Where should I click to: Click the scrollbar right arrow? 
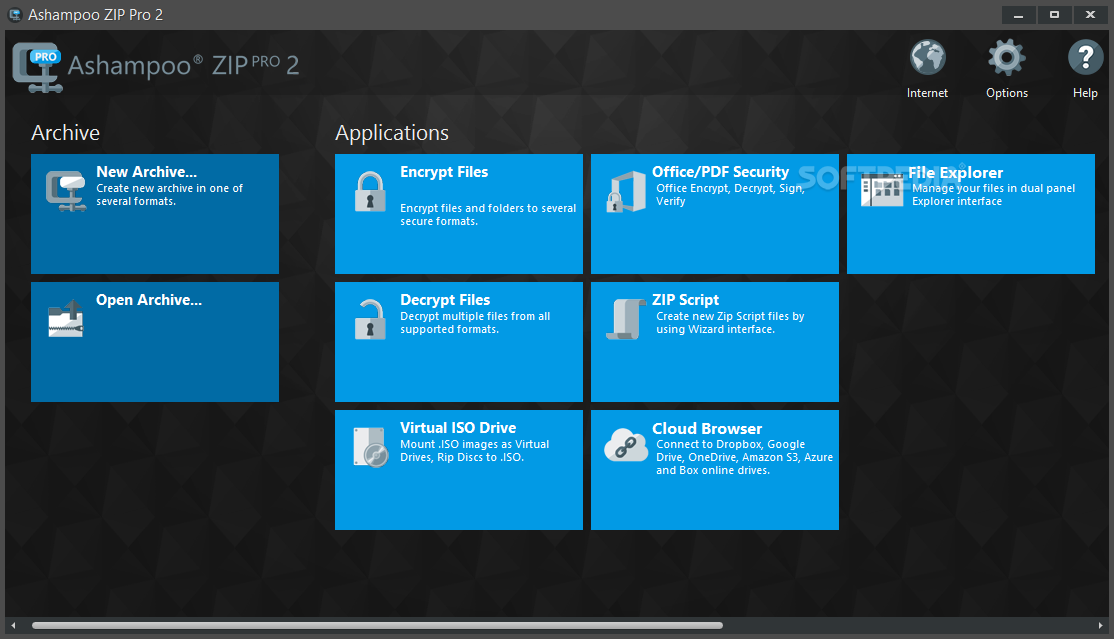[x=1101, y=625]
